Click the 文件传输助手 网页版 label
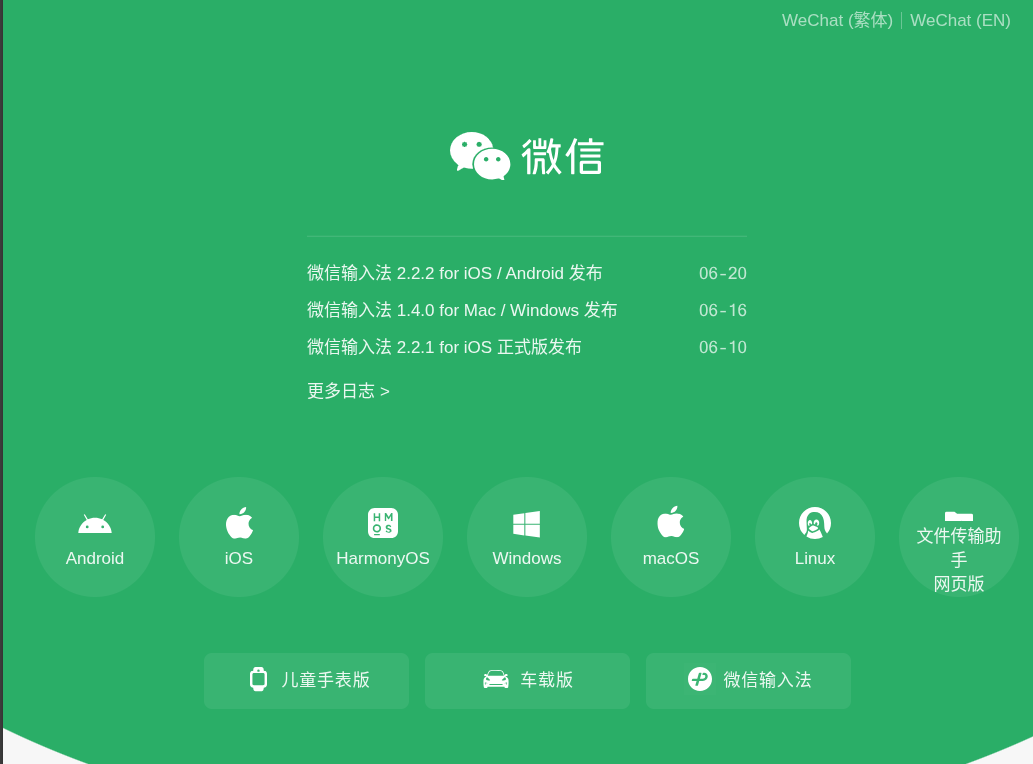Image resolution: width=1033 pixels, height=764 pixels. click(x=959, y=560)
